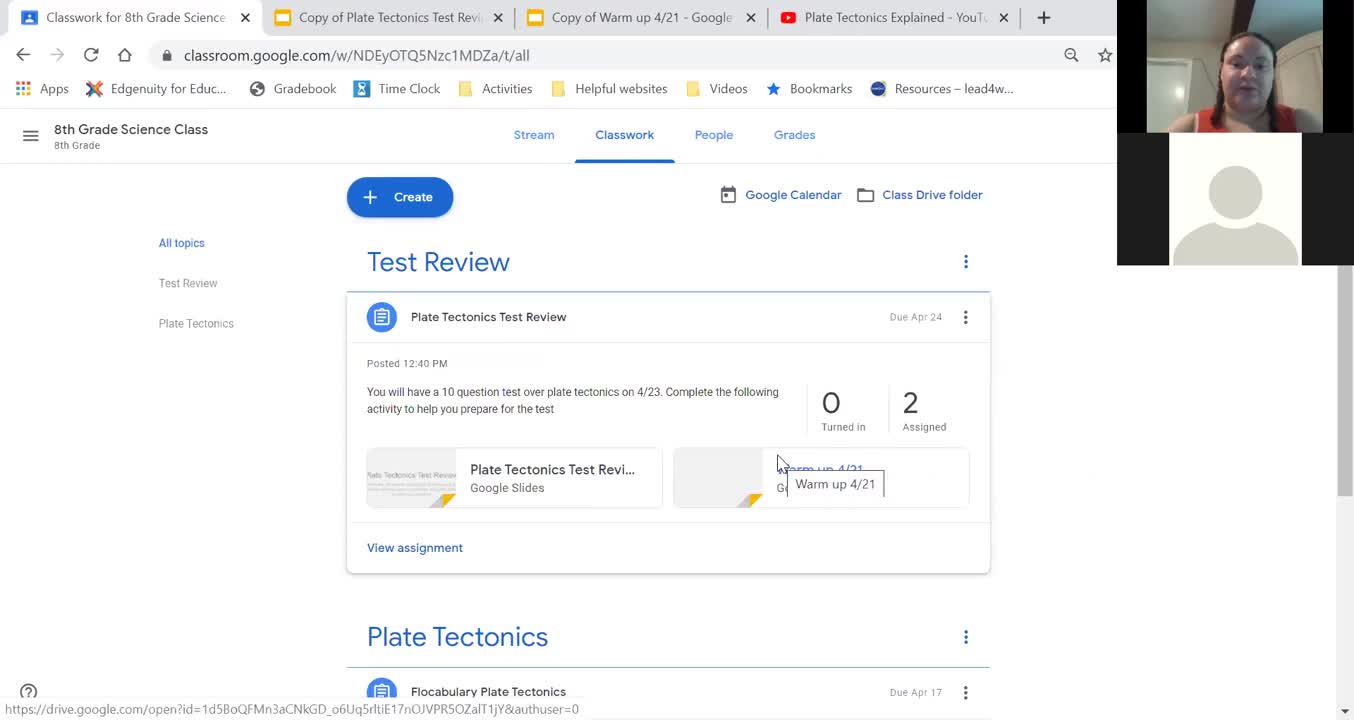Open the help question mark icon

[x=29, y=692]
